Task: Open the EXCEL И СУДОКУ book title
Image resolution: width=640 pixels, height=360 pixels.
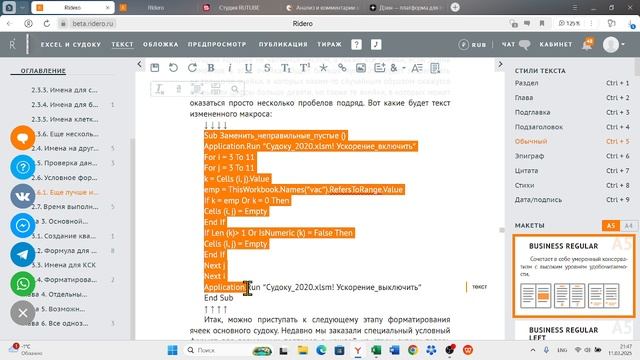Action: [71, 44]
